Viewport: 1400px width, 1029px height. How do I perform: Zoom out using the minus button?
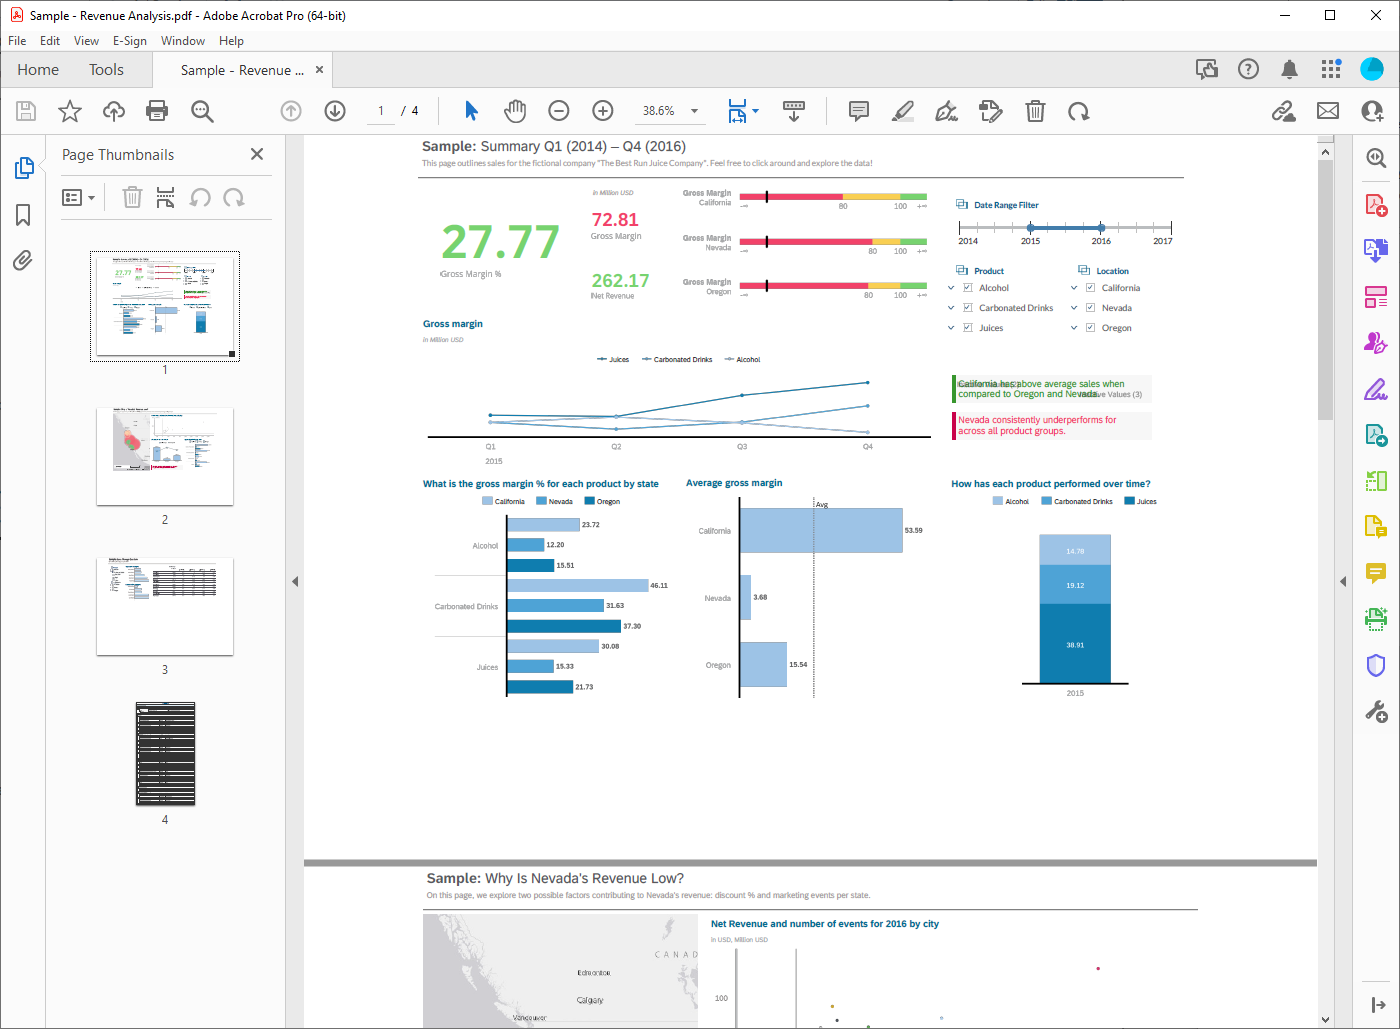tap(558, 111)
